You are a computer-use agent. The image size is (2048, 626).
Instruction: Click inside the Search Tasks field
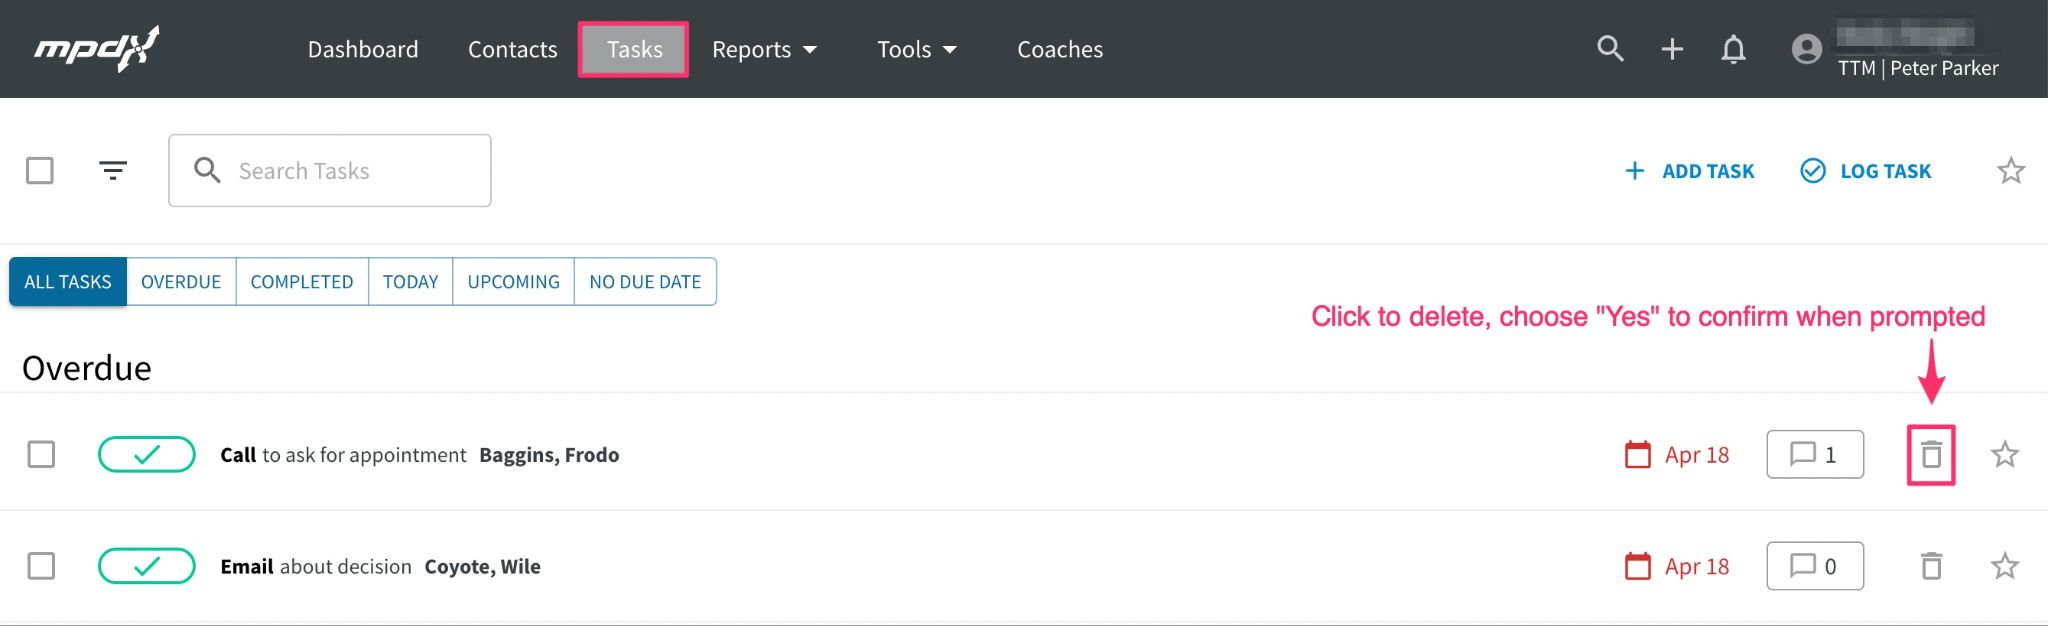[330, 171]
